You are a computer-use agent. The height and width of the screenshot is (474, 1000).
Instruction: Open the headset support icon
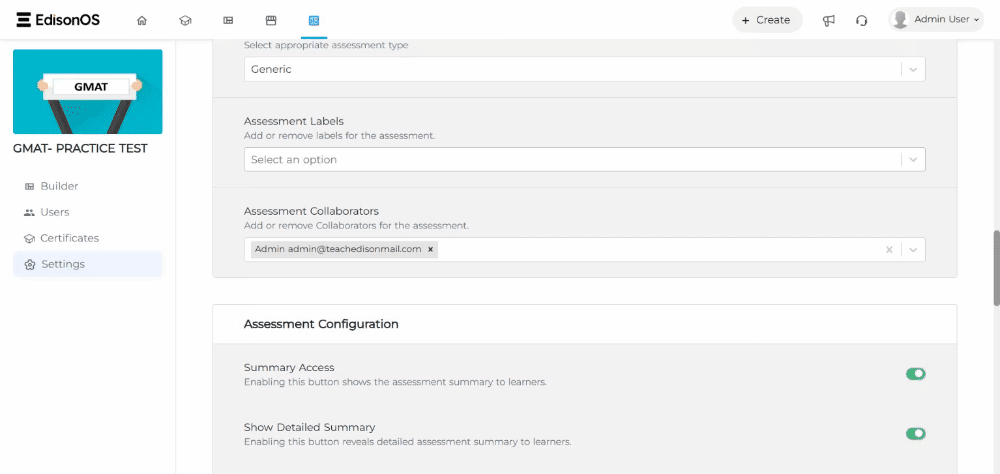pos(861,20)
